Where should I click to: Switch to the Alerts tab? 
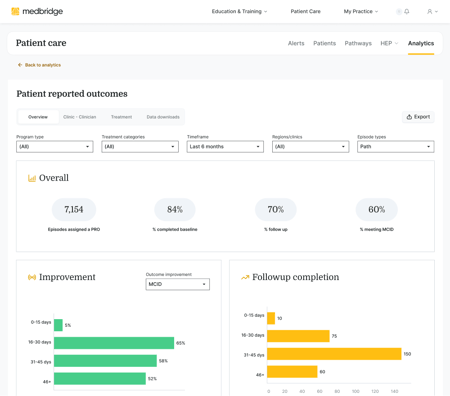296,43
